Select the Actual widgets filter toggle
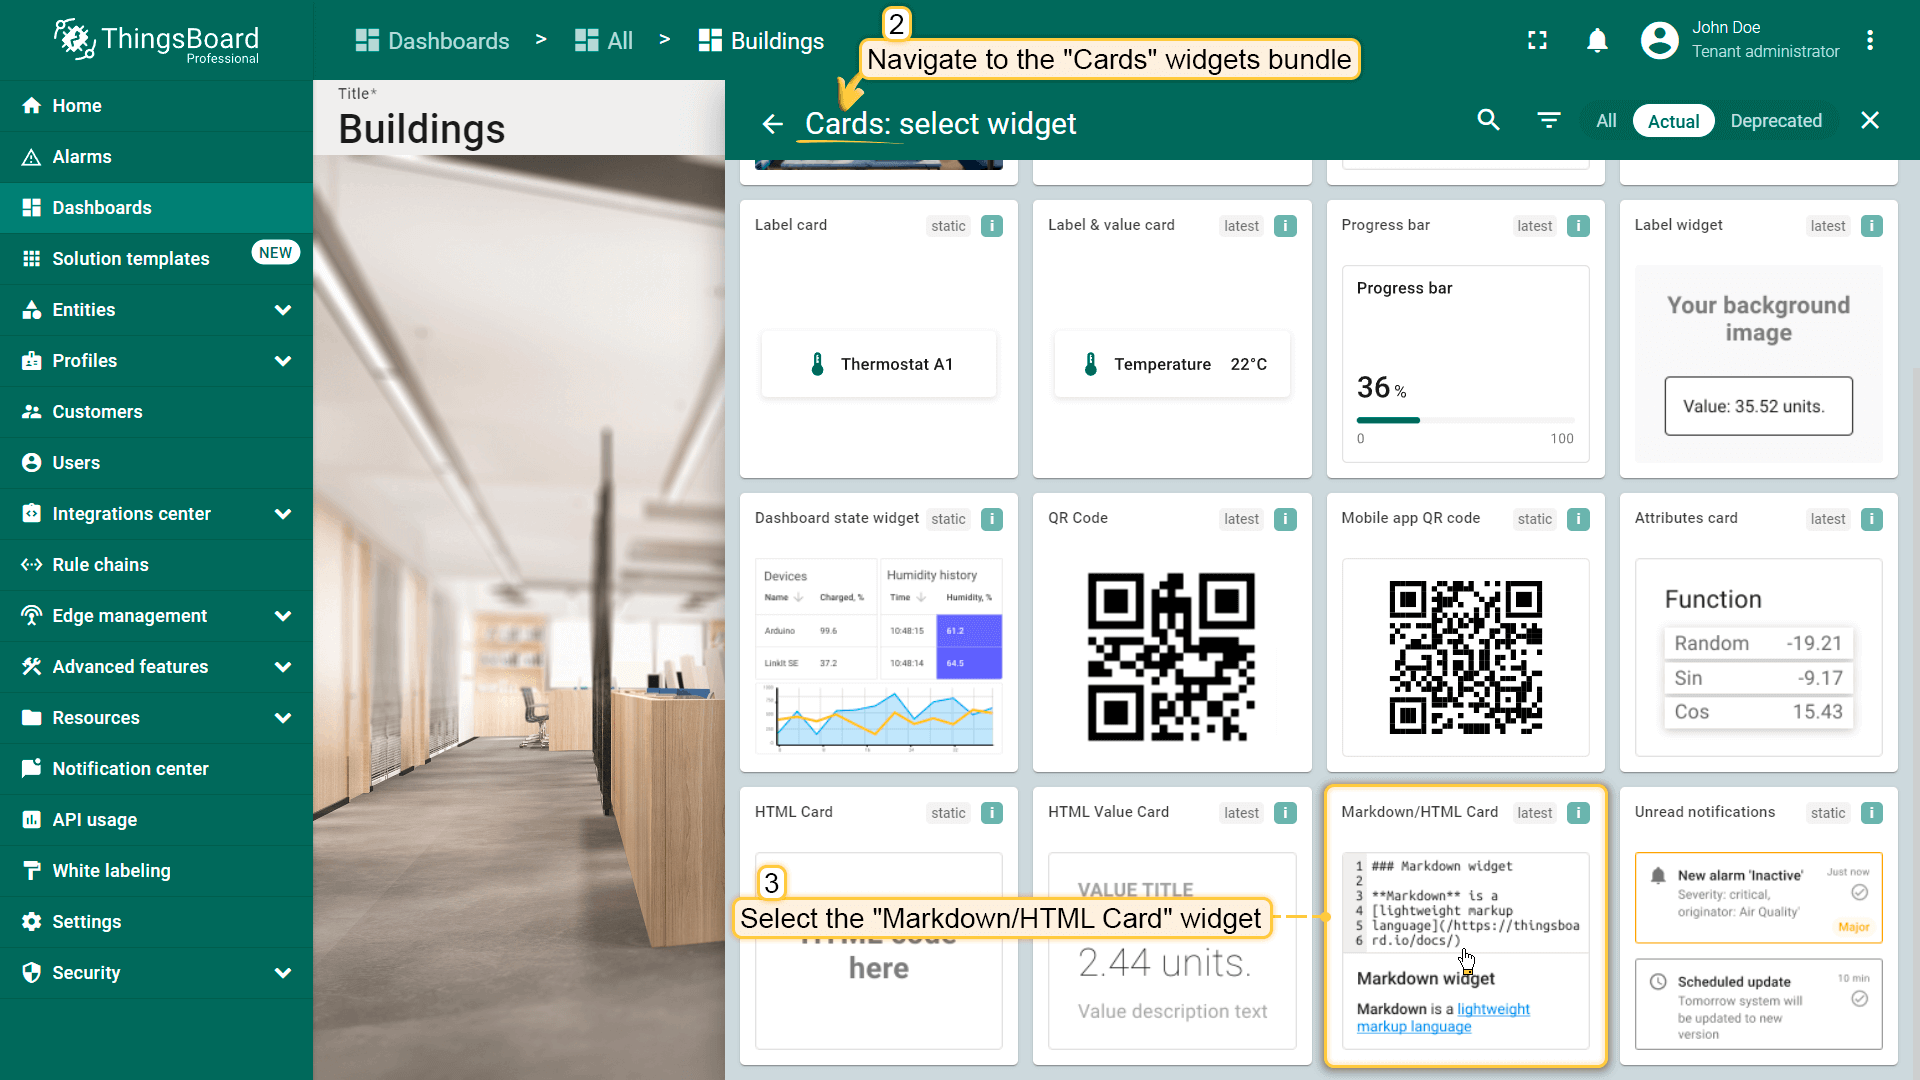Screen dimensions: 1920x1080 tap(1673, 121)
